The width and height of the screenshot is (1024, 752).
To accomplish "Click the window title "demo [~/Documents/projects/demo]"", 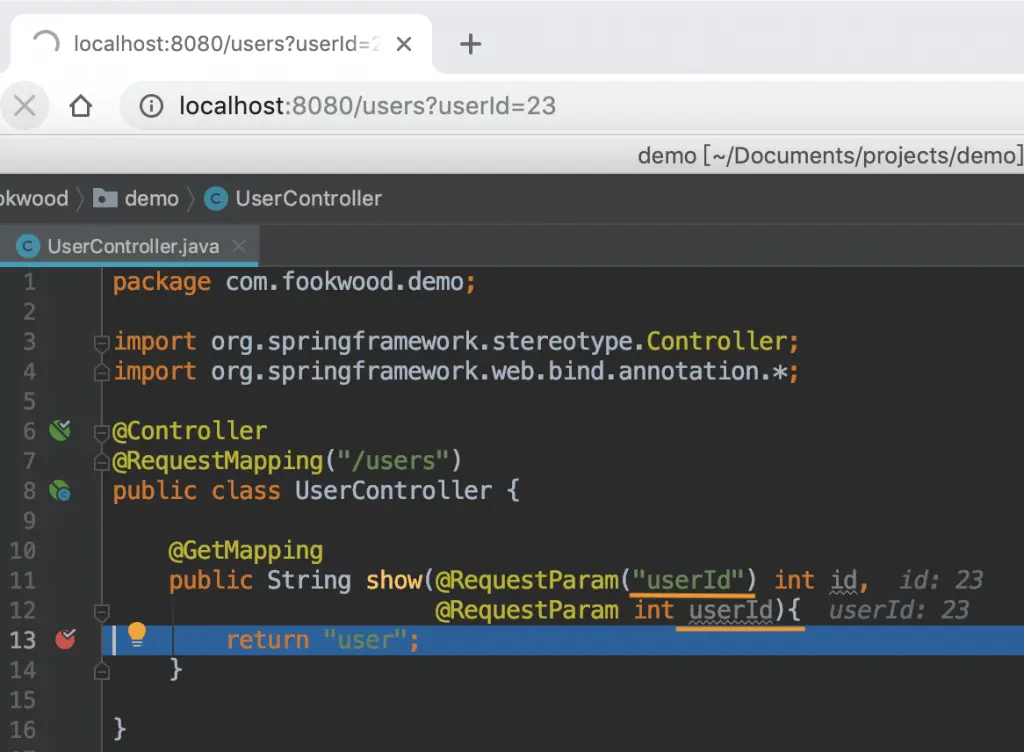I will tap(829, 155).
